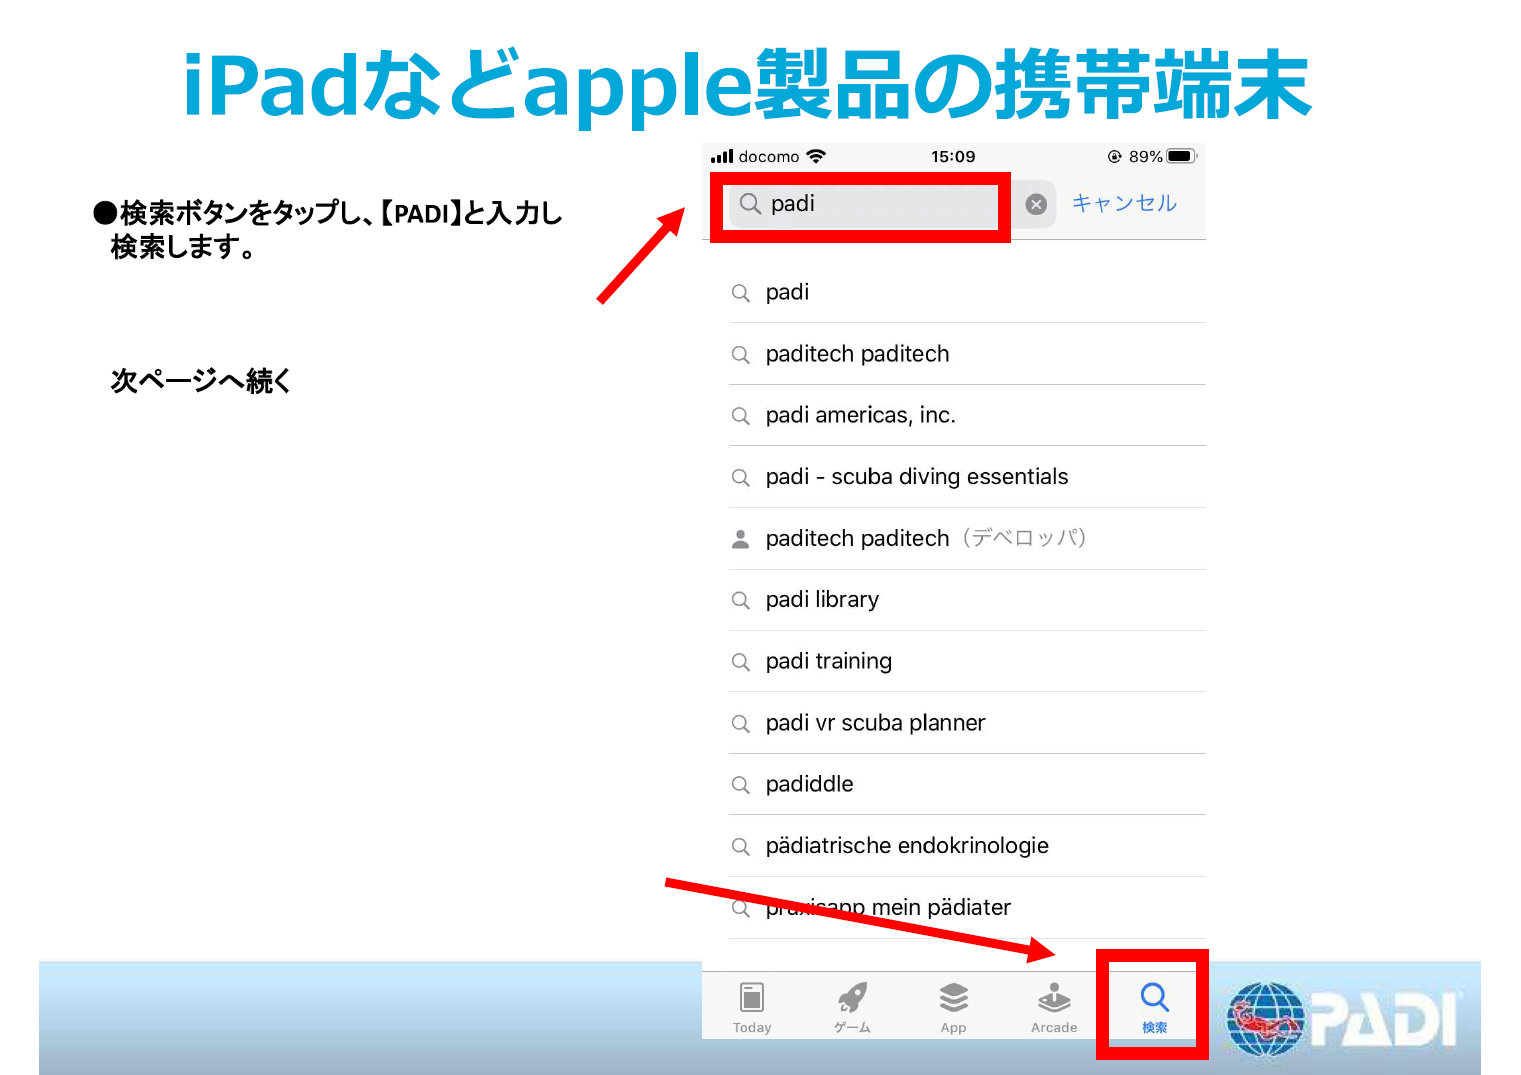Tap the docomo signal strength bars

point(722,156)
